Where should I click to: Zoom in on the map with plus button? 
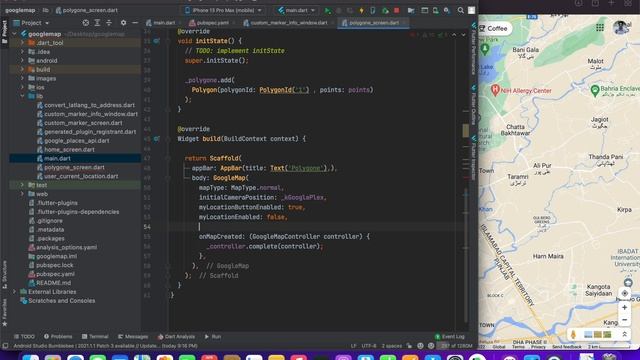[624, 307]
